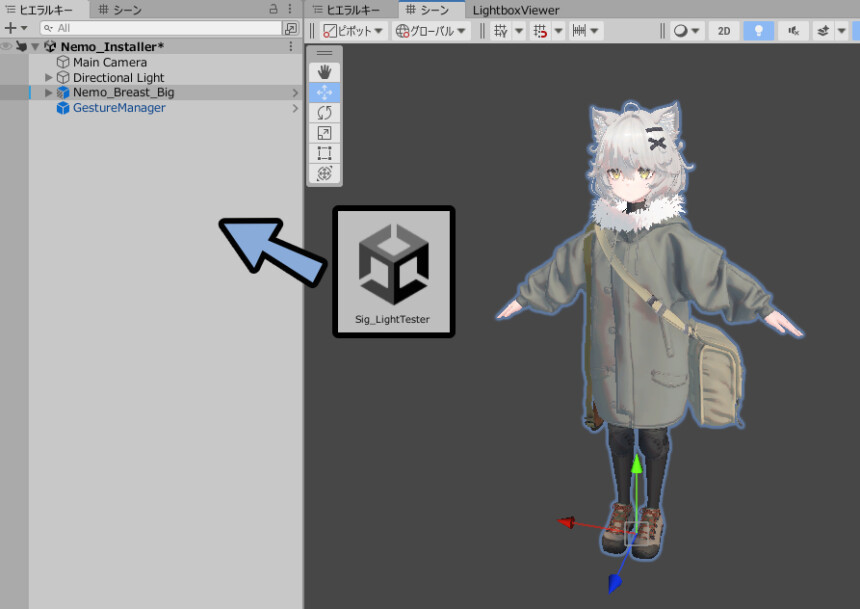Click the plus create-object button
Viewport: 860px width, 609px height.
[x=10, y=28]
